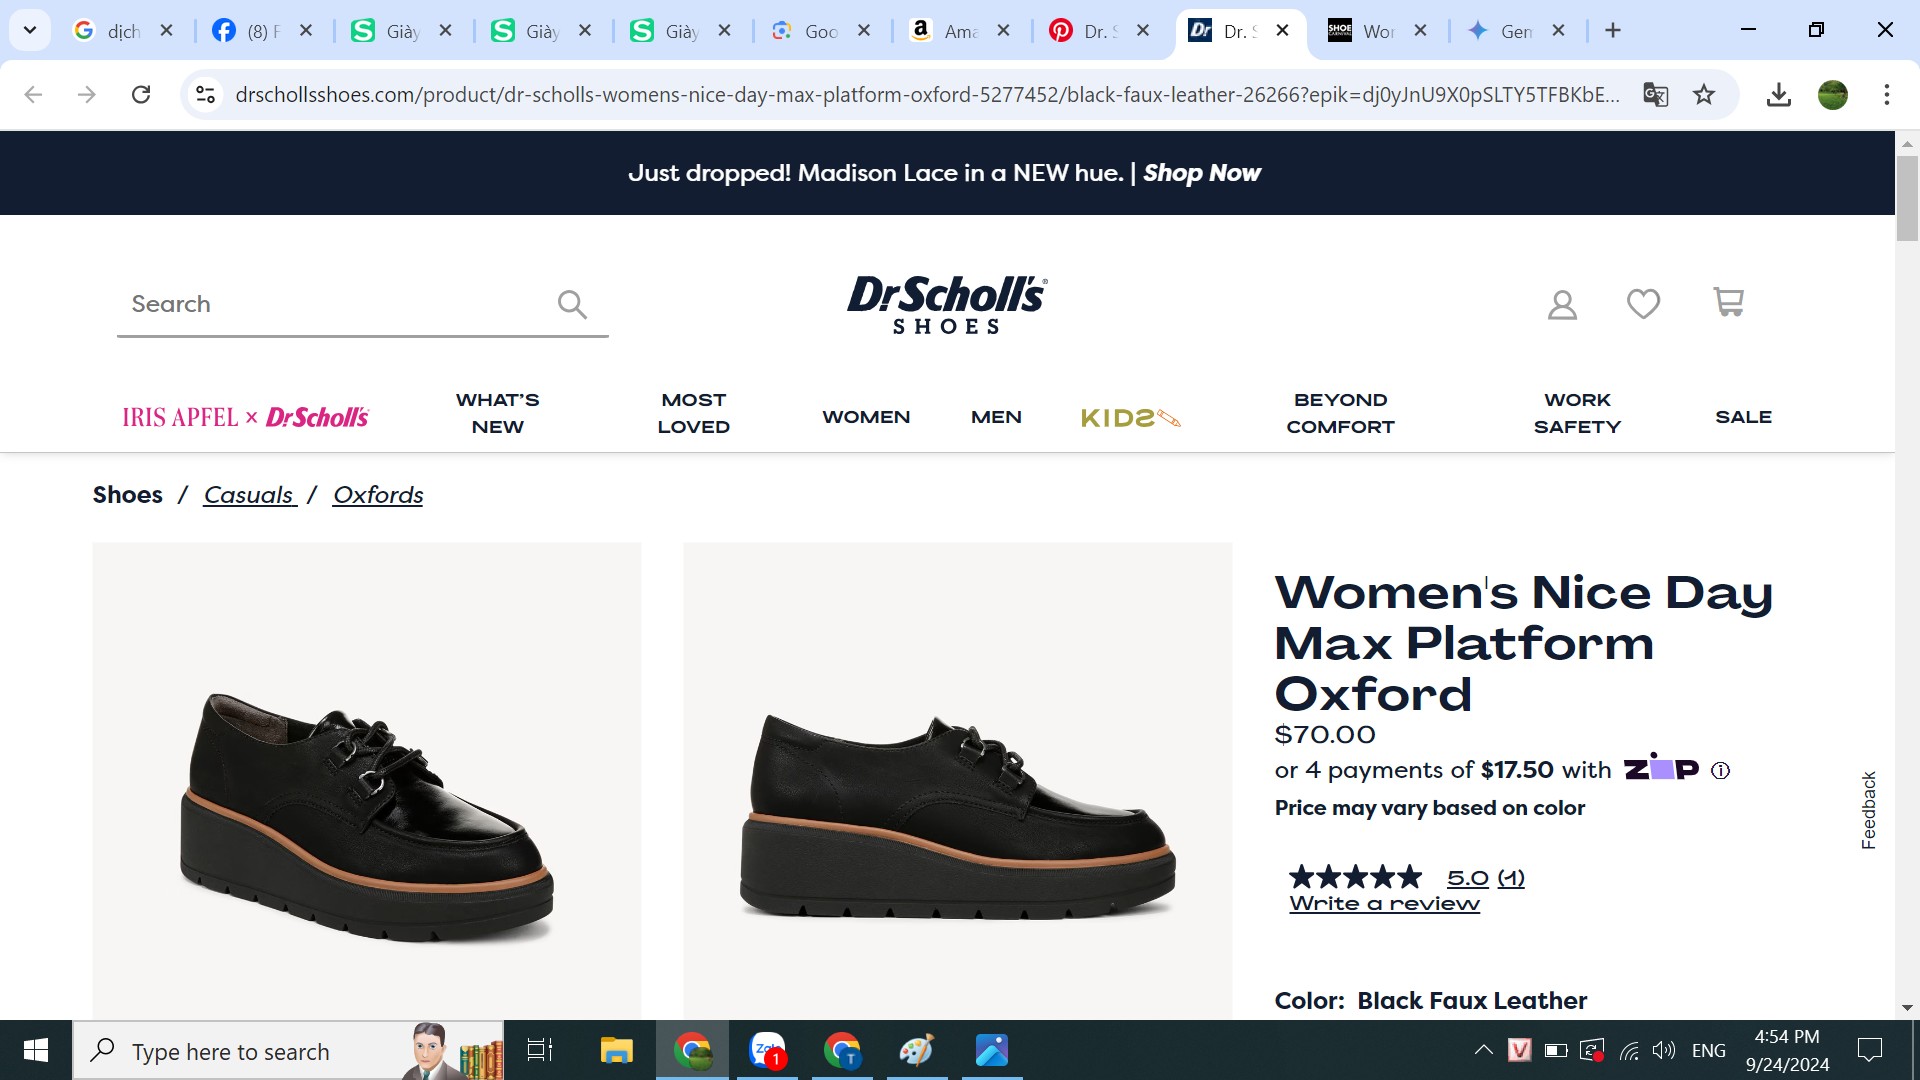
Task: Open the SALE navigation menu
Action: point(1743,417)
